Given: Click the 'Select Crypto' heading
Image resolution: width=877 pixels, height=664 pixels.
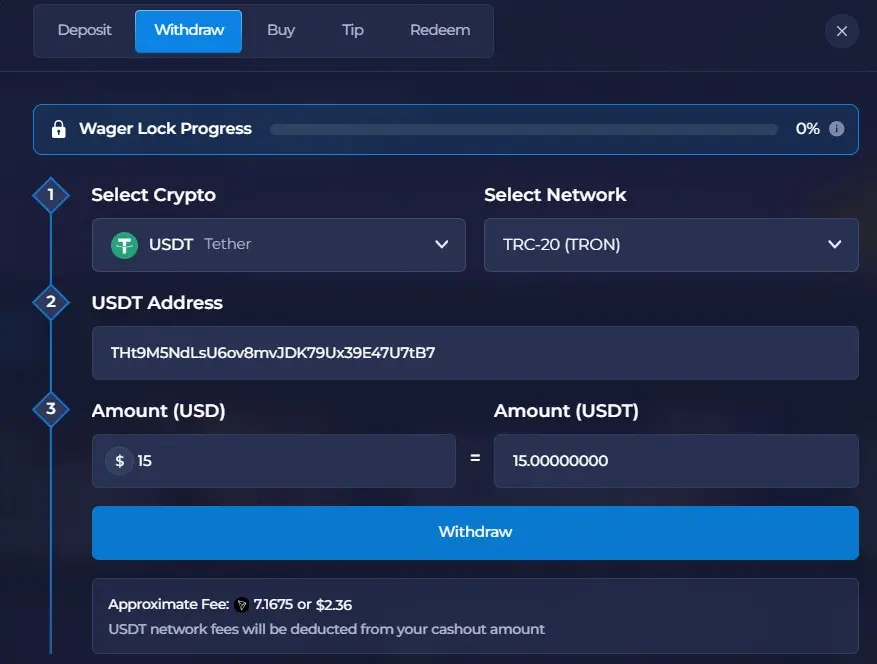Looking at the screenshot, I should 153,195.
